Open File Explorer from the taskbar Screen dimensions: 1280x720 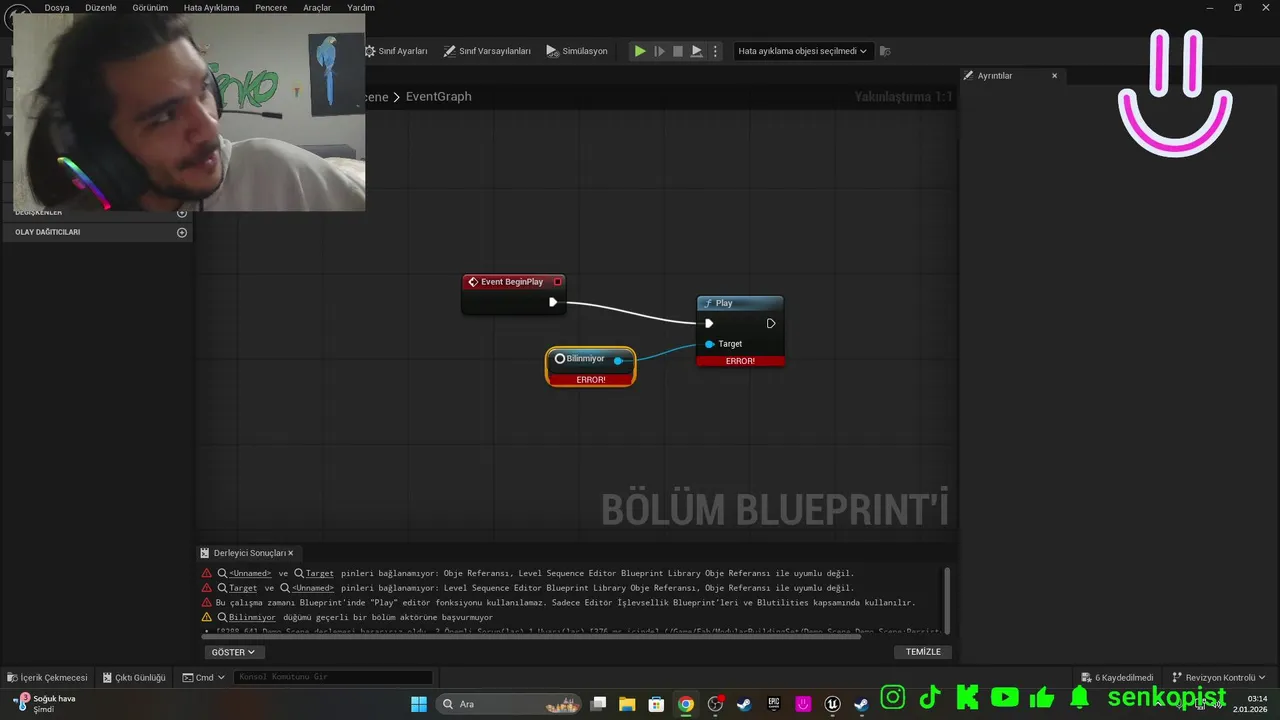tap(627, 704)
